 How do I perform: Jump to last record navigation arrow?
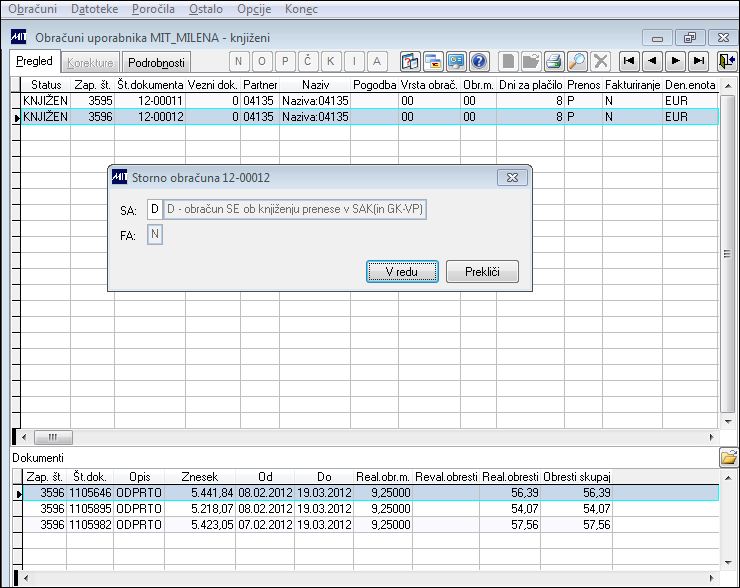pos(698,61)
